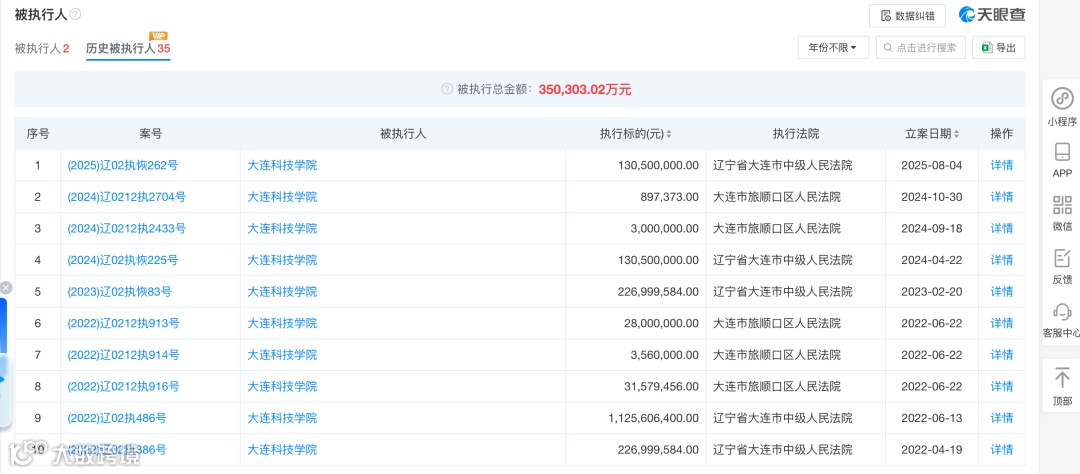Click 大连科技学院 in row 5

click(282, 292)
